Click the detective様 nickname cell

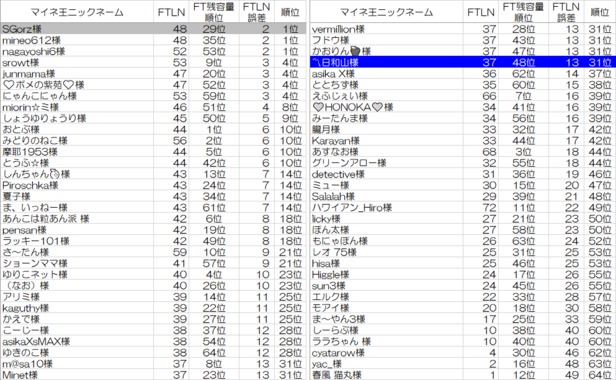[386, 174]
